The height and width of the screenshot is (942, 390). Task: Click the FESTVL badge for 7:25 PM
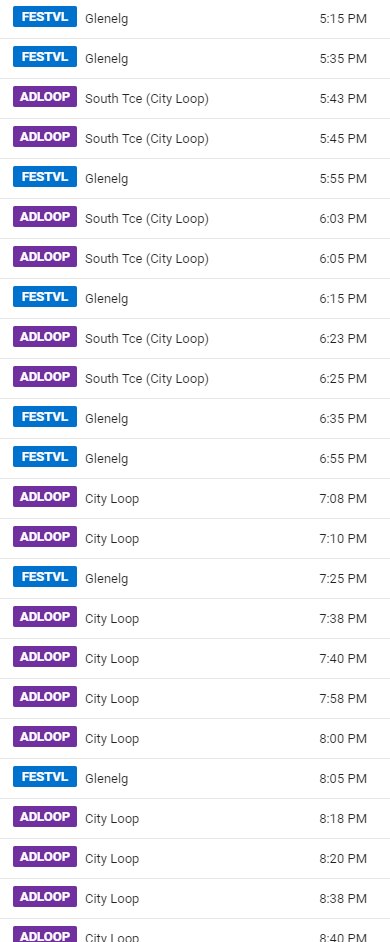click(x=45, y=577)
